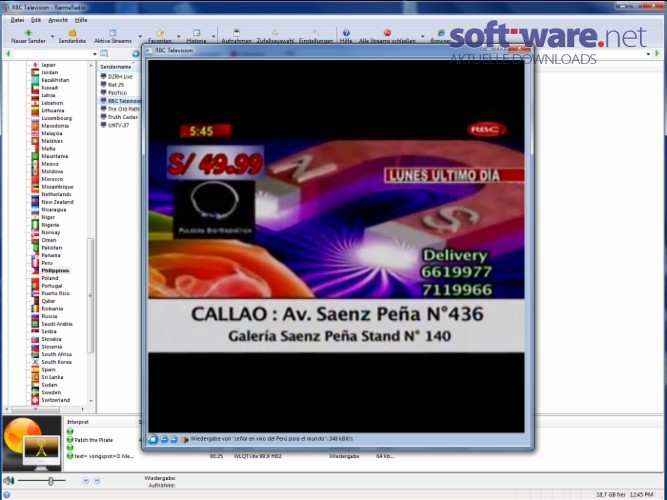Image resolution: width=667 pixels, height=500 pixels.
Task: Open the search combo box dropdown
Action: 94,54
